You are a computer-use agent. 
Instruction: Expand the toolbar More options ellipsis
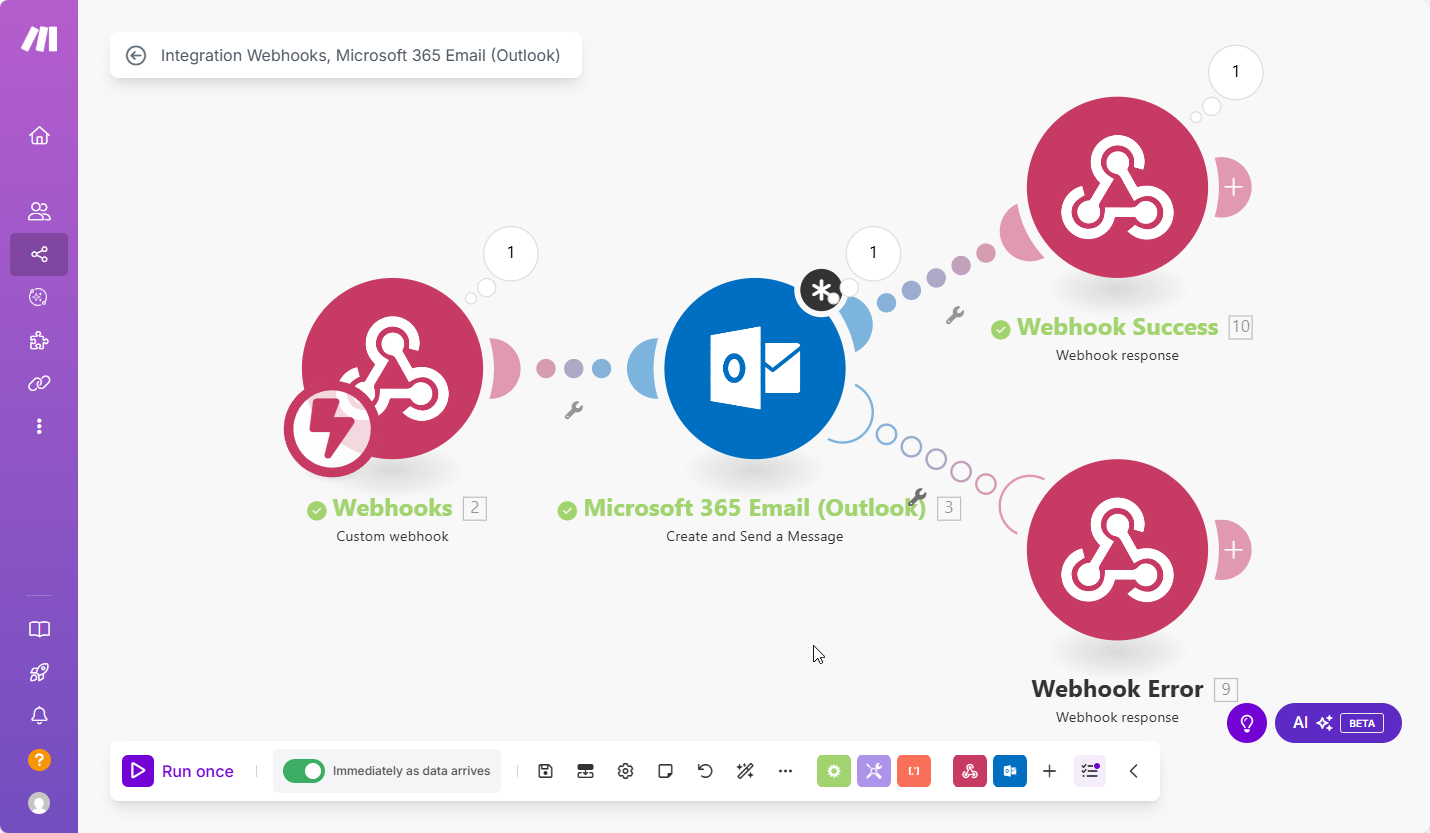point(785,771)
